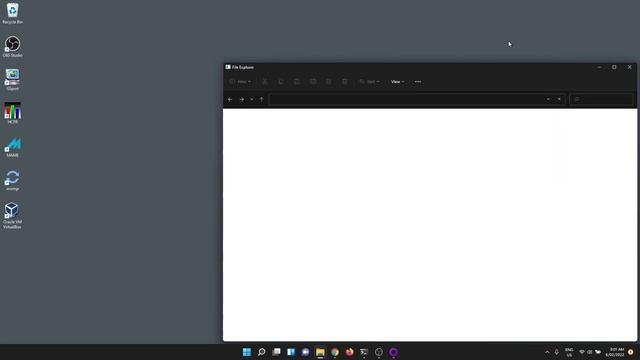Go up one folder with Up arrow
The image size is (640, 360).
(262, 99)
